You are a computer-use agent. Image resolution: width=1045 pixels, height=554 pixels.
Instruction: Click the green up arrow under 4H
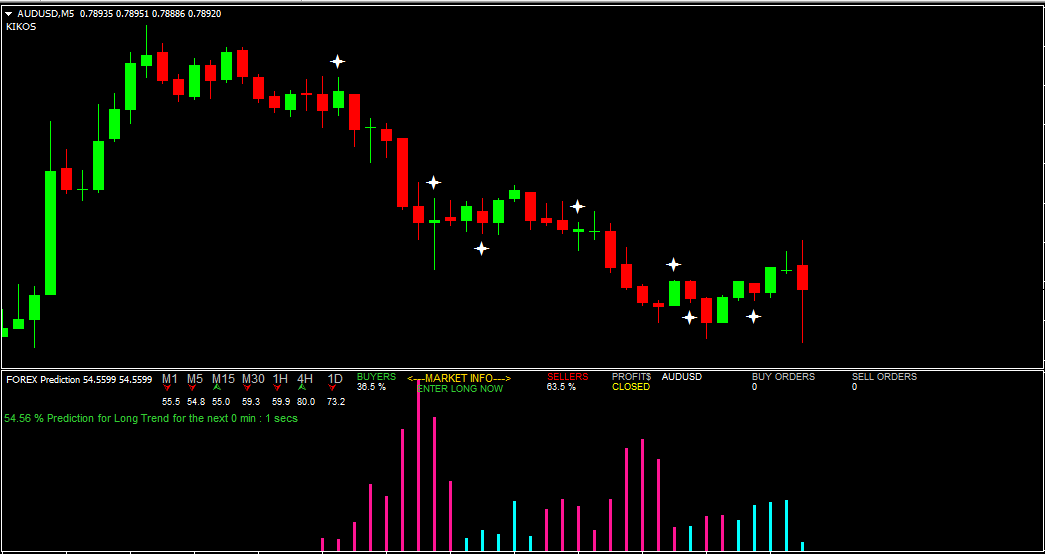[x=303, y=388]
